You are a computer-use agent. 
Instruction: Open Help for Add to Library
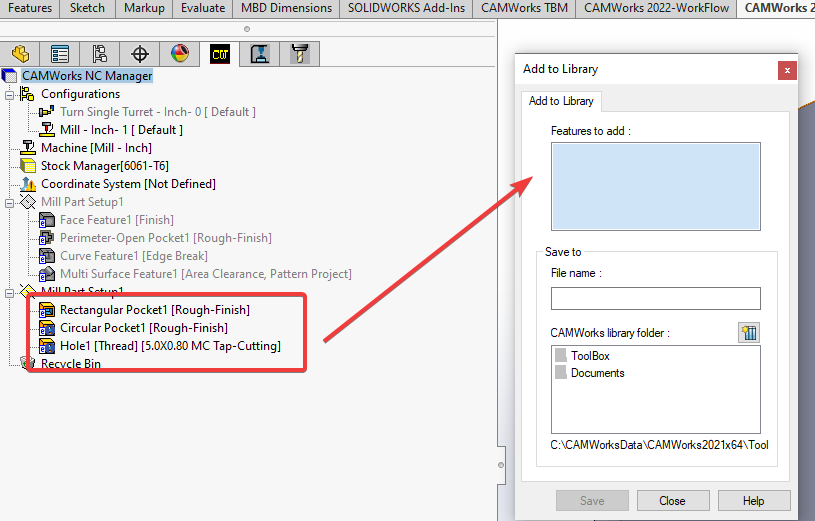pos(754,501)
